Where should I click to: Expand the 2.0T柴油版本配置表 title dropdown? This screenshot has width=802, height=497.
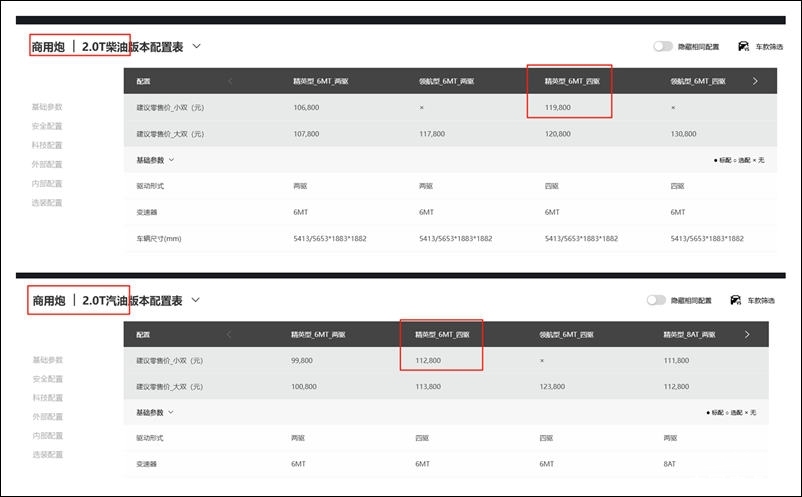click(196, 47)
